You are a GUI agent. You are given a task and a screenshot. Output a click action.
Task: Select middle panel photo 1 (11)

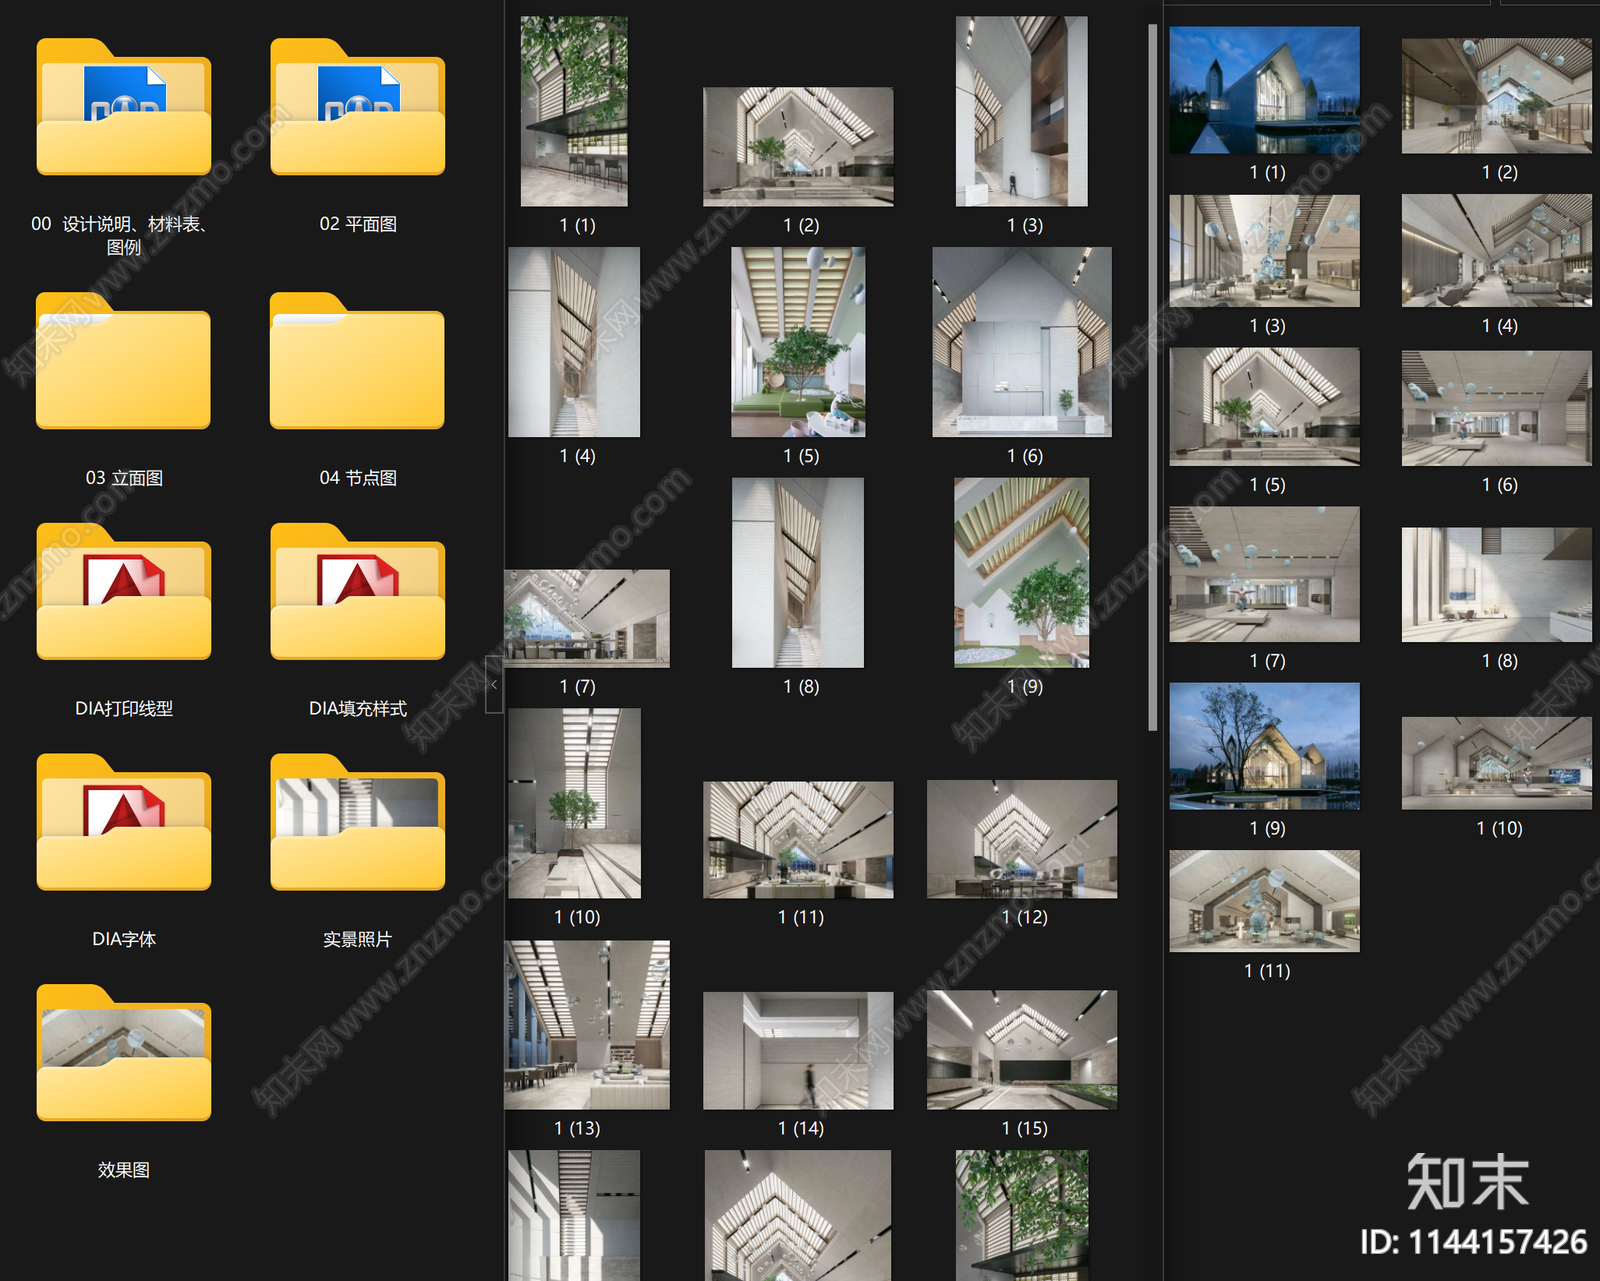click(798, 840)
